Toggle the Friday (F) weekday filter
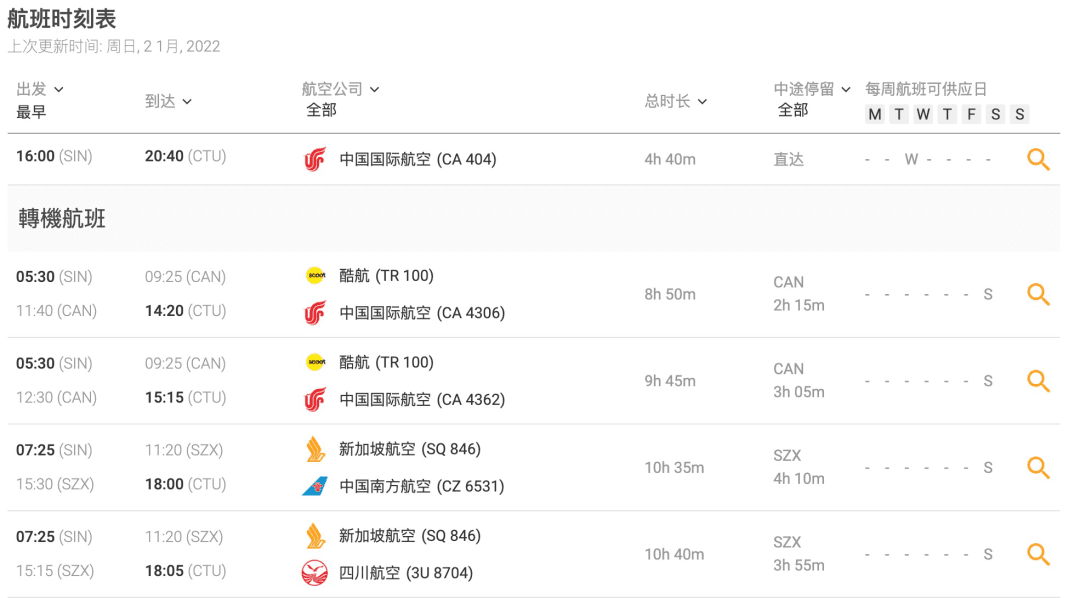1080x598 pixels. [x=971, y=114]
